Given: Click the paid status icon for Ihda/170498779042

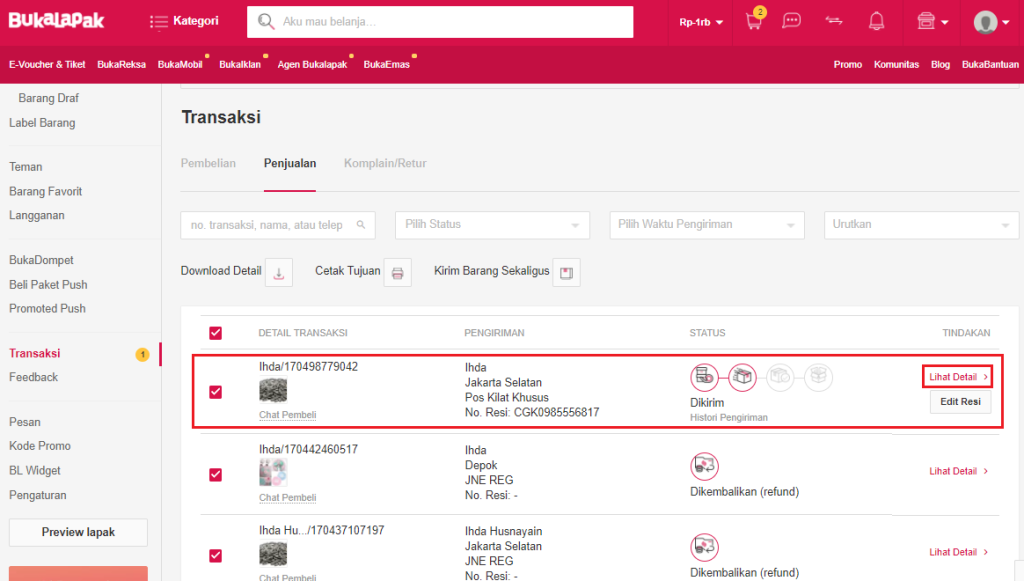Looking at the screenshot, I should click(x=704, y=377).
